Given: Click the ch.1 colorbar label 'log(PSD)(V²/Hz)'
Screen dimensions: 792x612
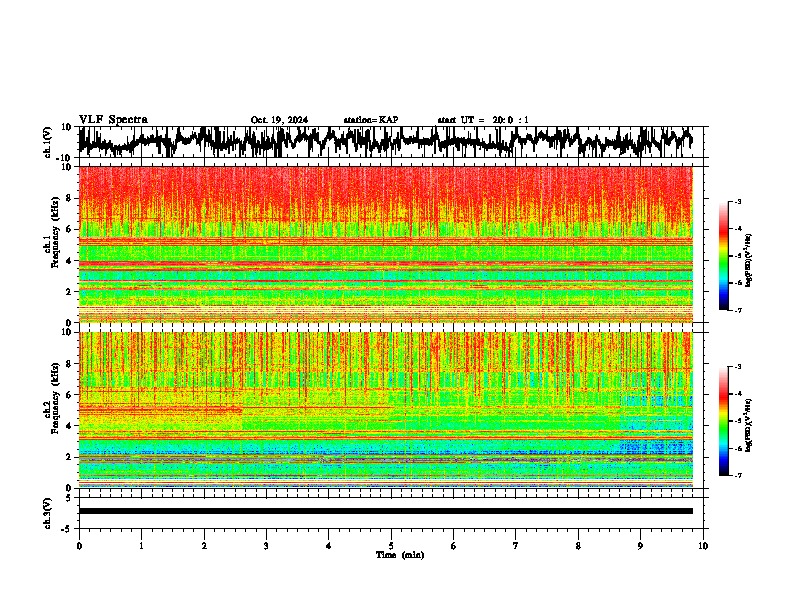Looking at the screenshot, I should coord(748,260).
